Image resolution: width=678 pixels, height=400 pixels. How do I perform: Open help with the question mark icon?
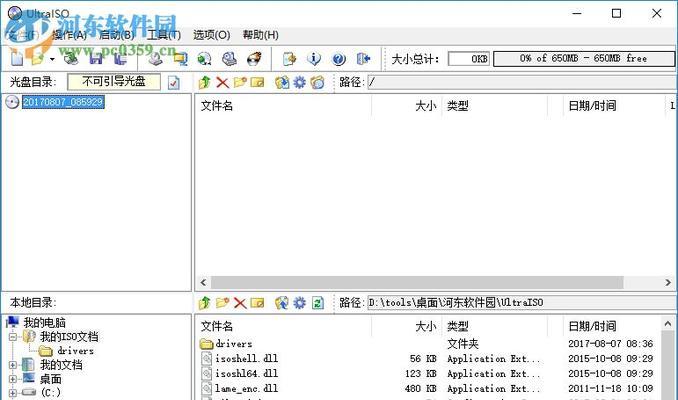coord(339,58)
